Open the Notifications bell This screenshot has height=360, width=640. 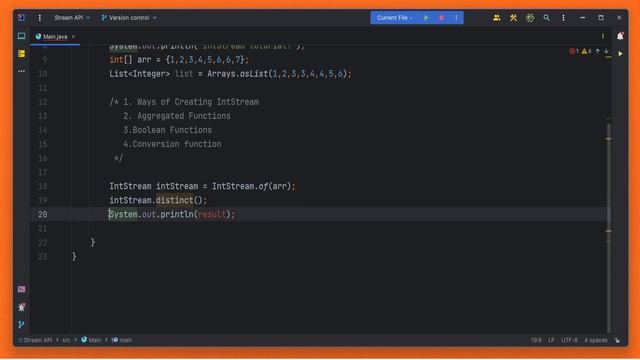620,36
